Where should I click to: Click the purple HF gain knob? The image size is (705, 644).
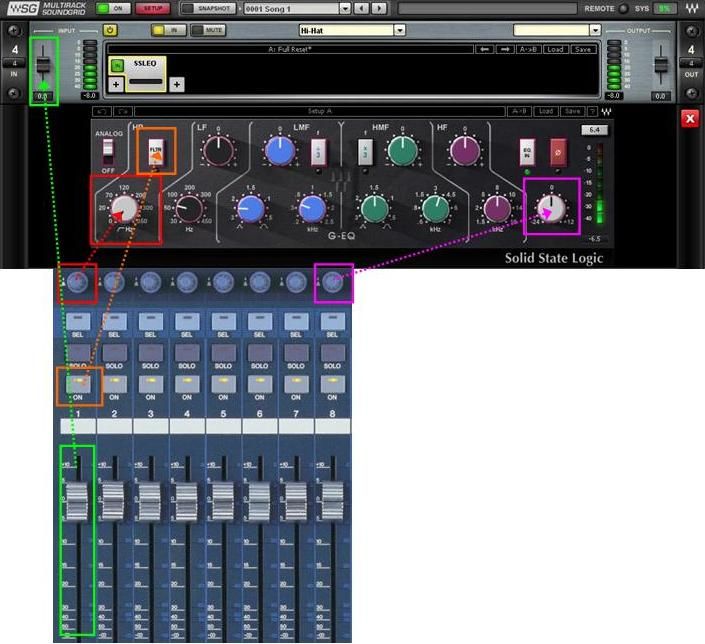(465, 151)
